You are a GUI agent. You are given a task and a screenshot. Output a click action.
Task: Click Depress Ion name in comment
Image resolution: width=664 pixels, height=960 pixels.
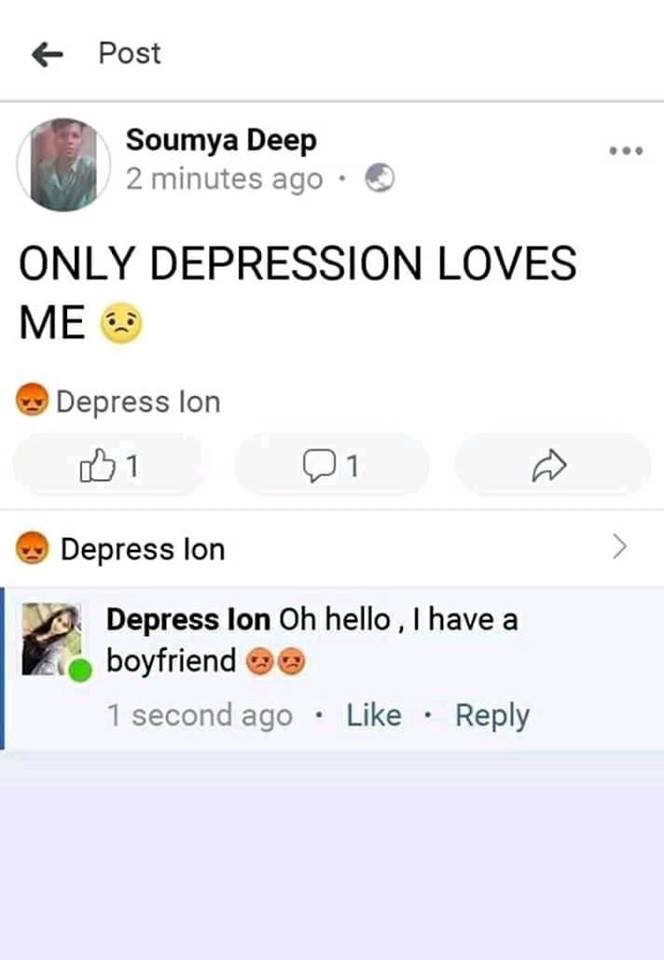point(188,620)
